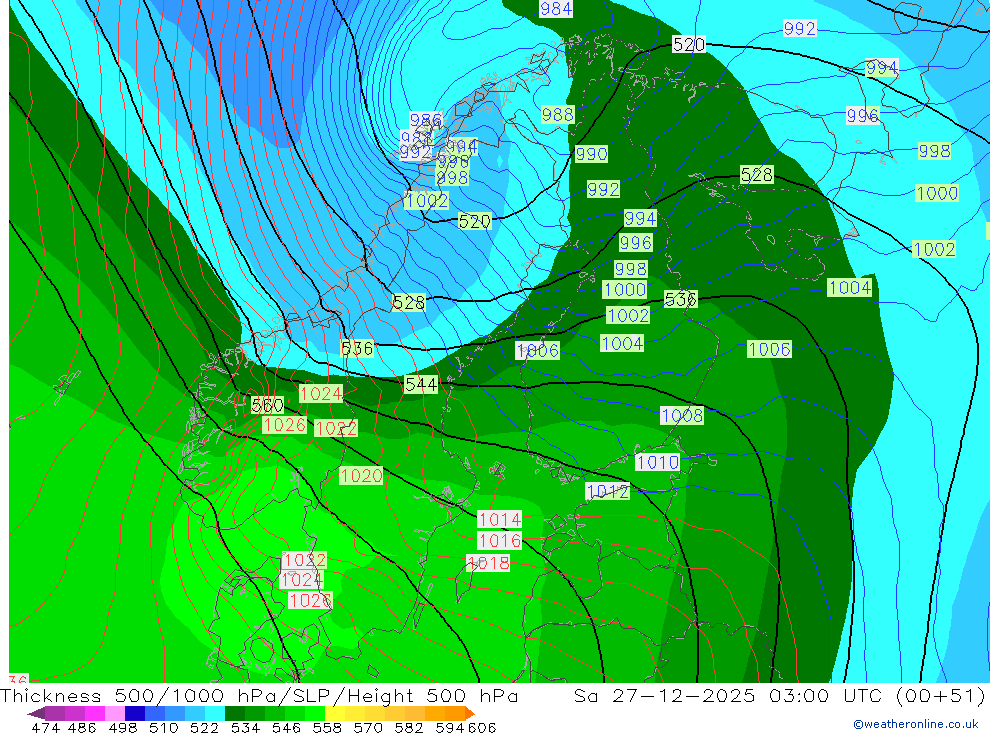Click the 606 legend value

pyautogui.click(x=482, y=728)
